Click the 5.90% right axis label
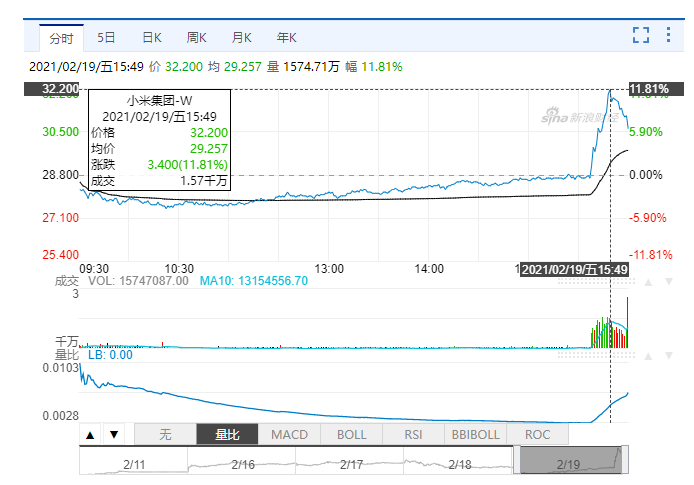Screen dimensions: 694x485 pos(646,132)
